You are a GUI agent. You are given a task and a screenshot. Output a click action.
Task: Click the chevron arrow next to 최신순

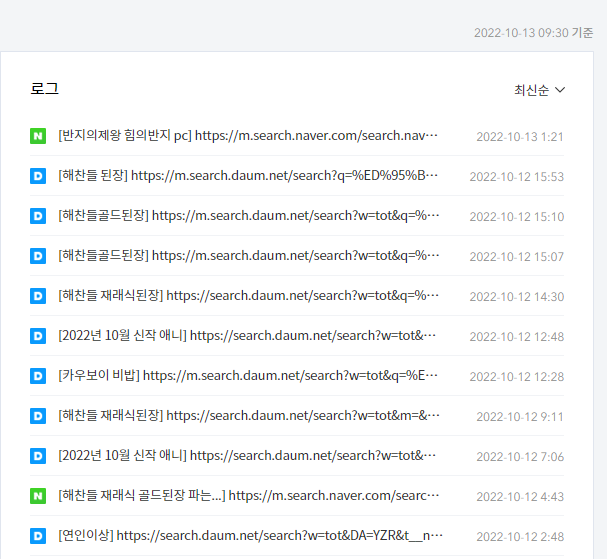pos(560,90)
